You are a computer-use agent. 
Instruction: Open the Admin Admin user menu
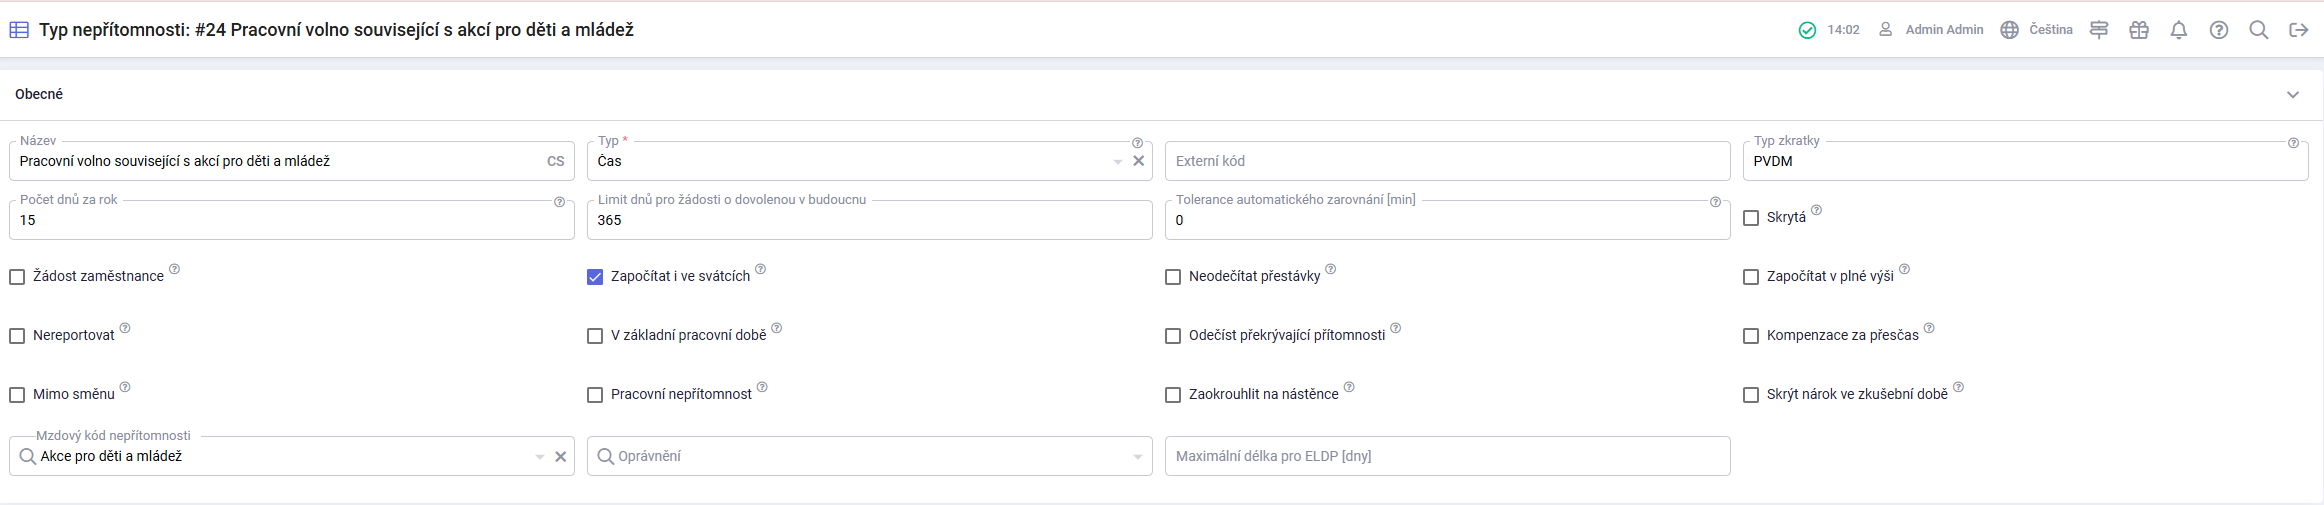(1931, 30)
